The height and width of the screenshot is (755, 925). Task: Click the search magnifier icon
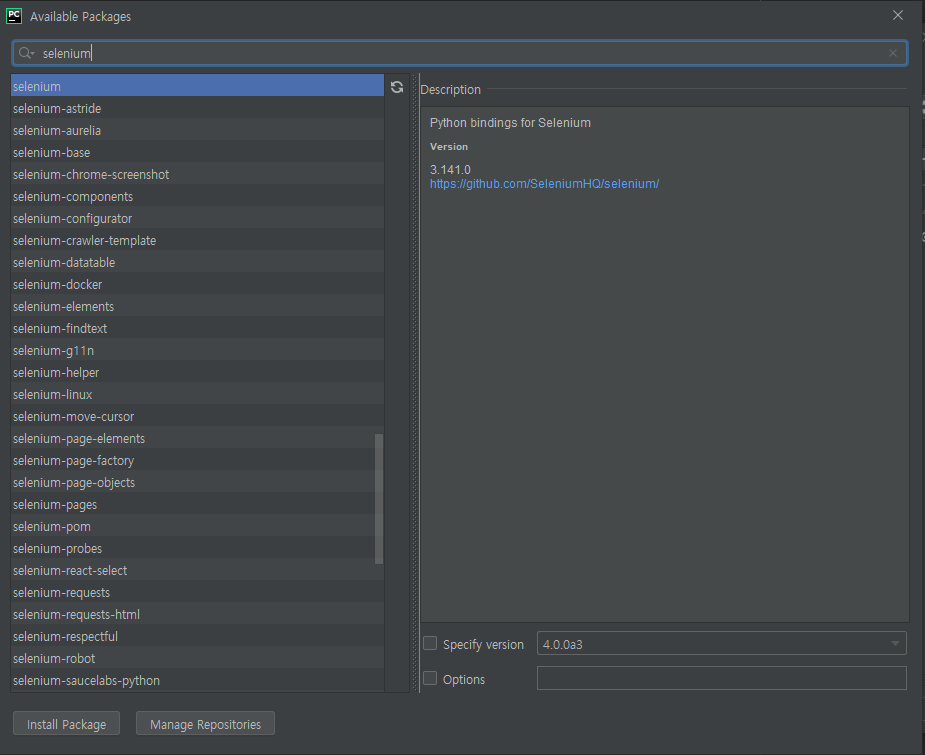[x=25, y=53]
